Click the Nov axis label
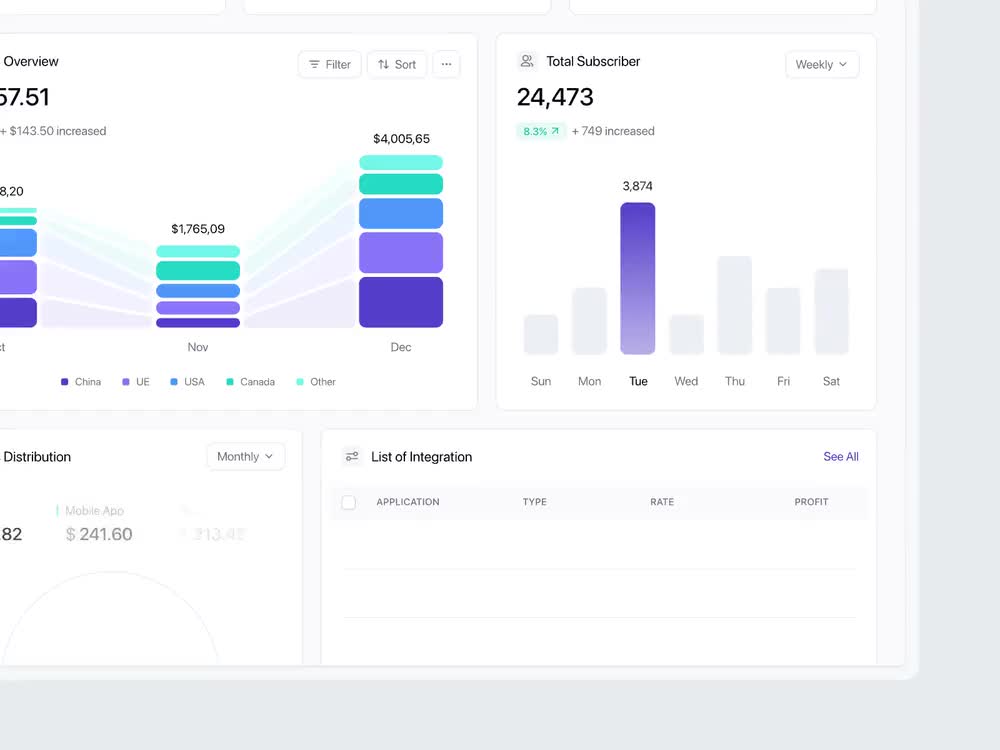The image size is (1000, 750). click(x=198, y=347)
